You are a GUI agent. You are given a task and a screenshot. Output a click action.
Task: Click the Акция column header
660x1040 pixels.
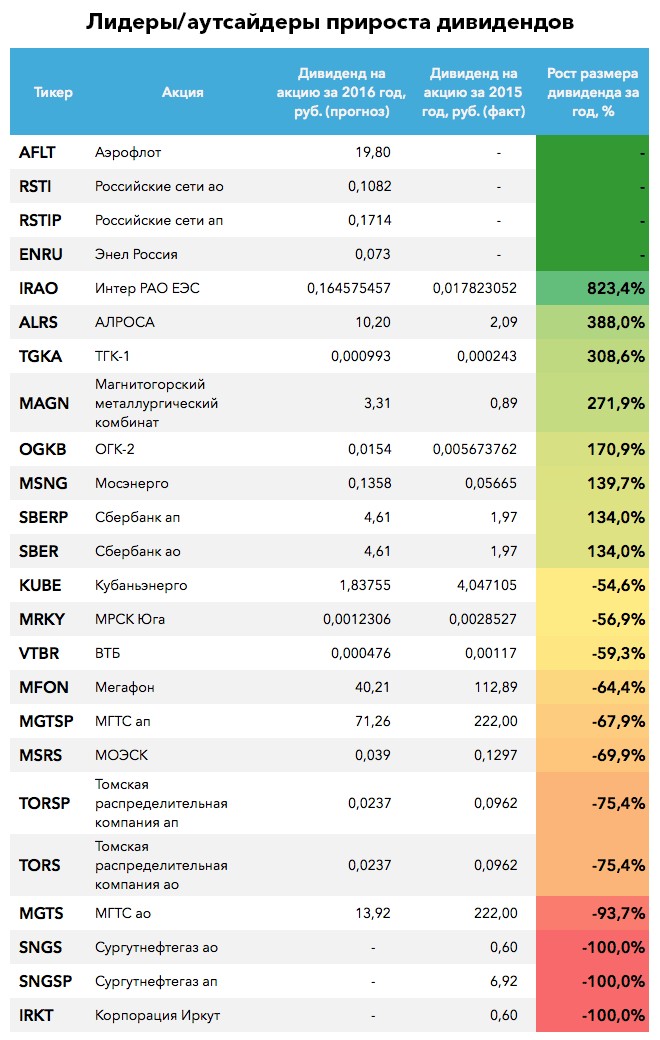182,92
